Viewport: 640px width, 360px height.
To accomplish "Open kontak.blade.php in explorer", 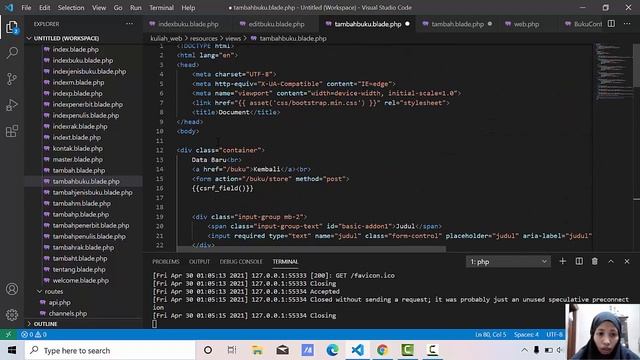I will (x=78, y=149).
